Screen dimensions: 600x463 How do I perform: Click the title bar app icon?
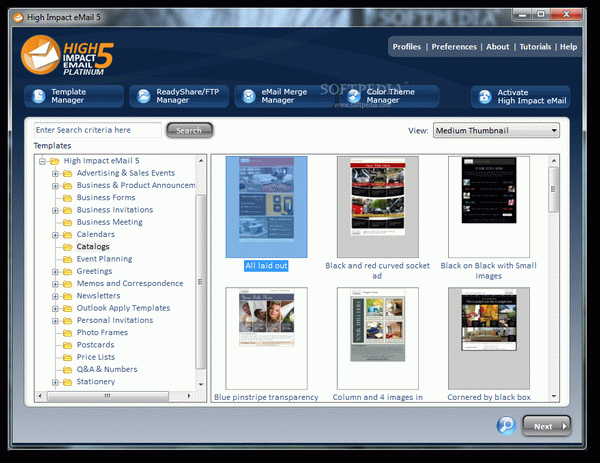point(18,17)
